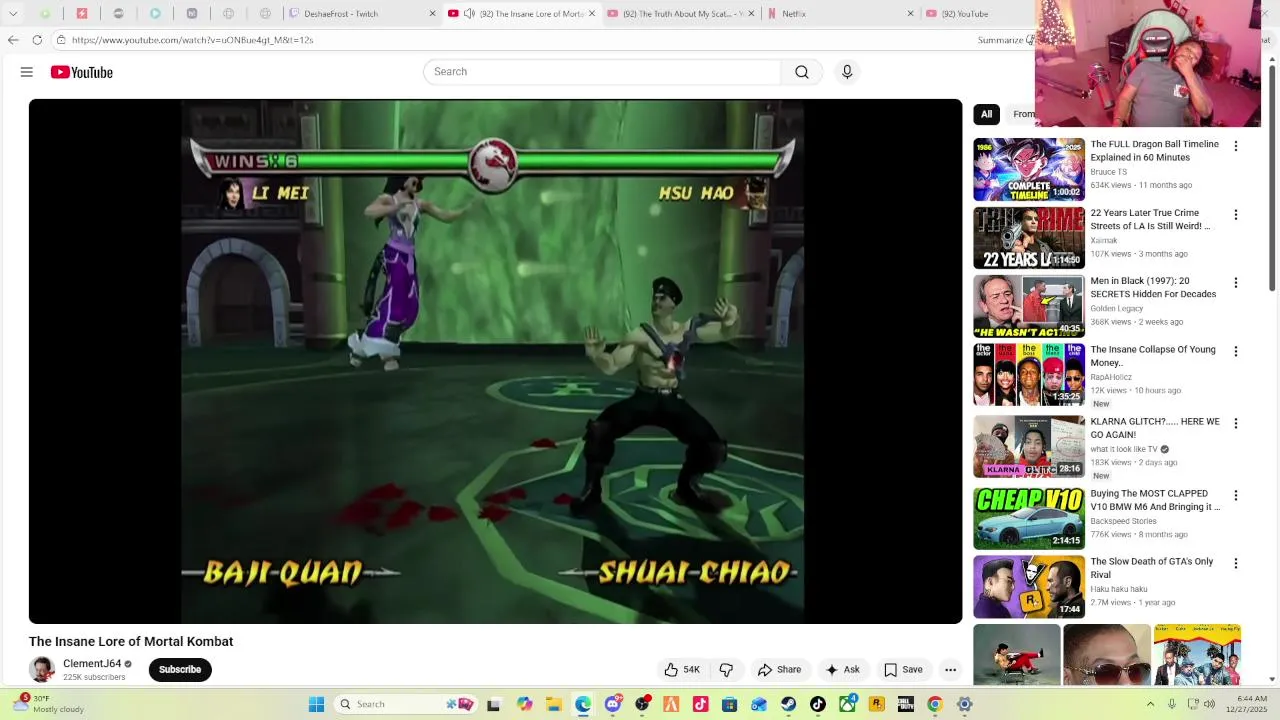Show hidden system tray icons
Image resolution: width=1280 pixels, height=720 pixels.
pos(1150,704)
